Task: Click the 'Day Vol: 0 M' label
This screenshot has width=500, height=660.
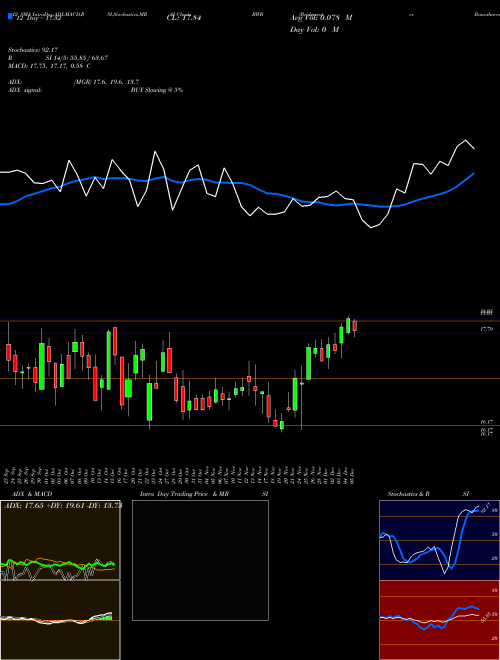Action: (314, 30)
